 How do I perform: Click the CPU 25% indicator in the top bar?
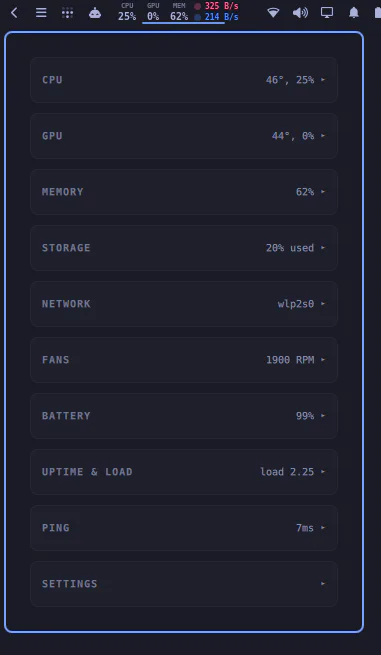tap(127, 12)
